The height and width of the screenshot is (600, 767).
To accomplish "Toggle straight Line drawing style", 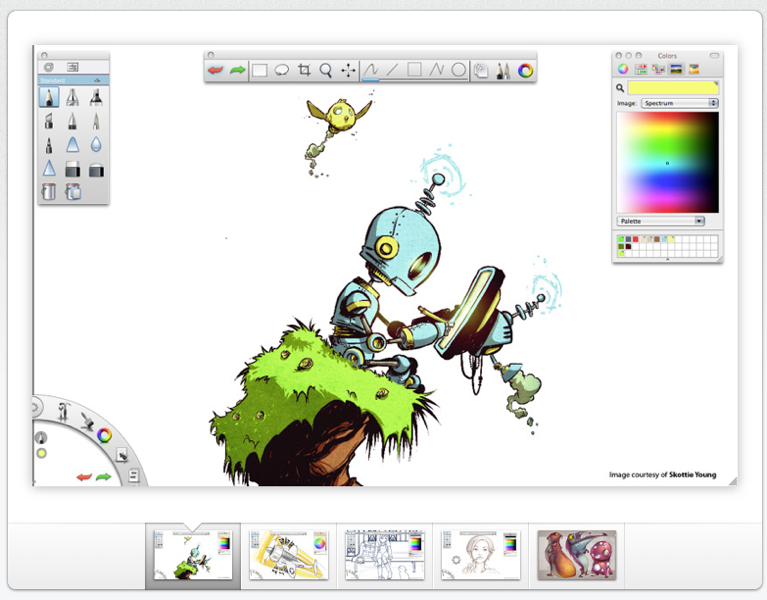I will 393,70.
